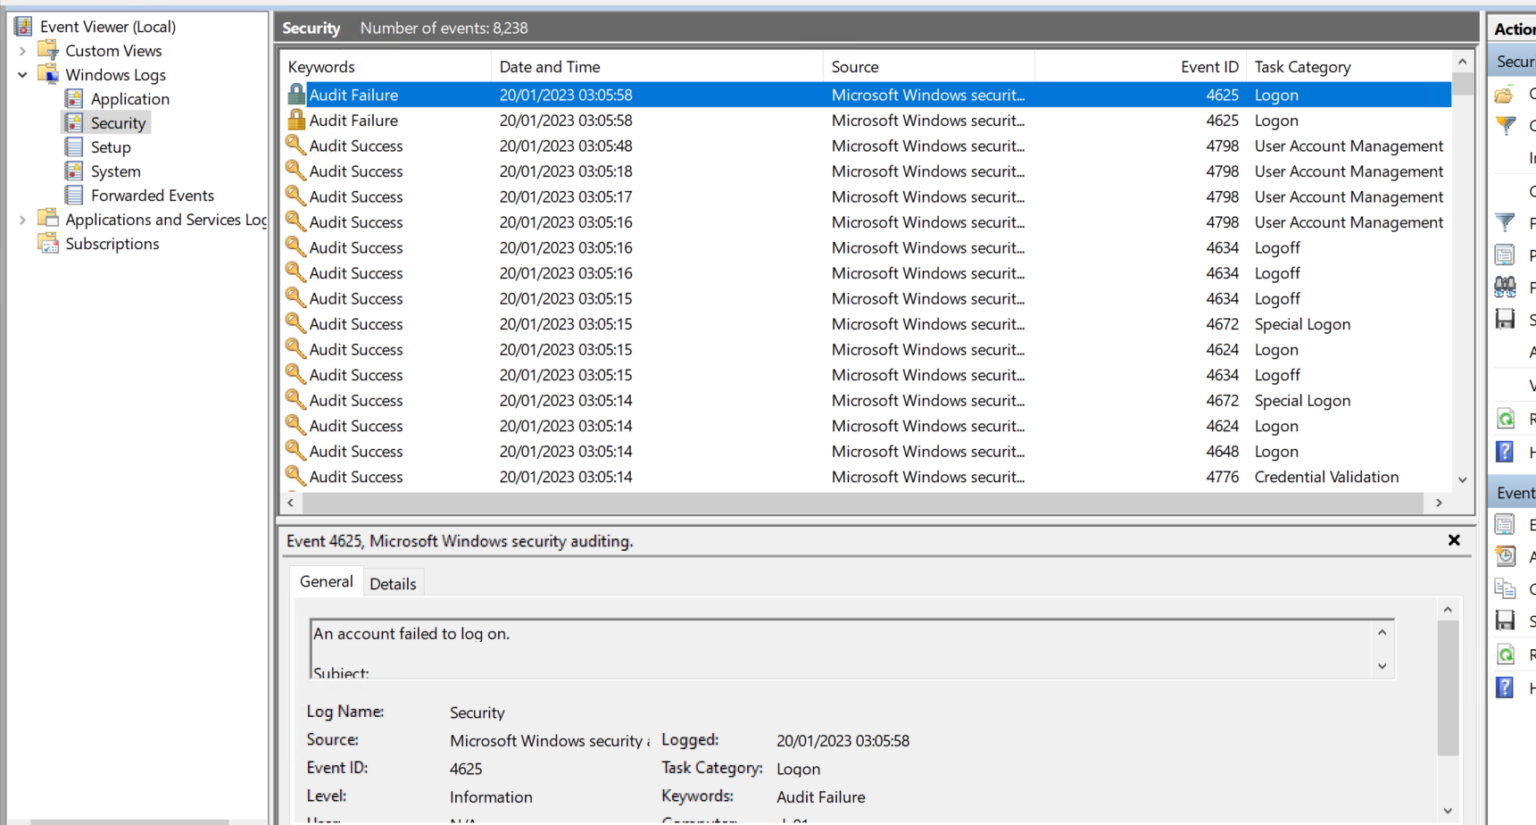Click the Copy icon under Event section
1536x825 pixels.
click(x=1505, y=588)
